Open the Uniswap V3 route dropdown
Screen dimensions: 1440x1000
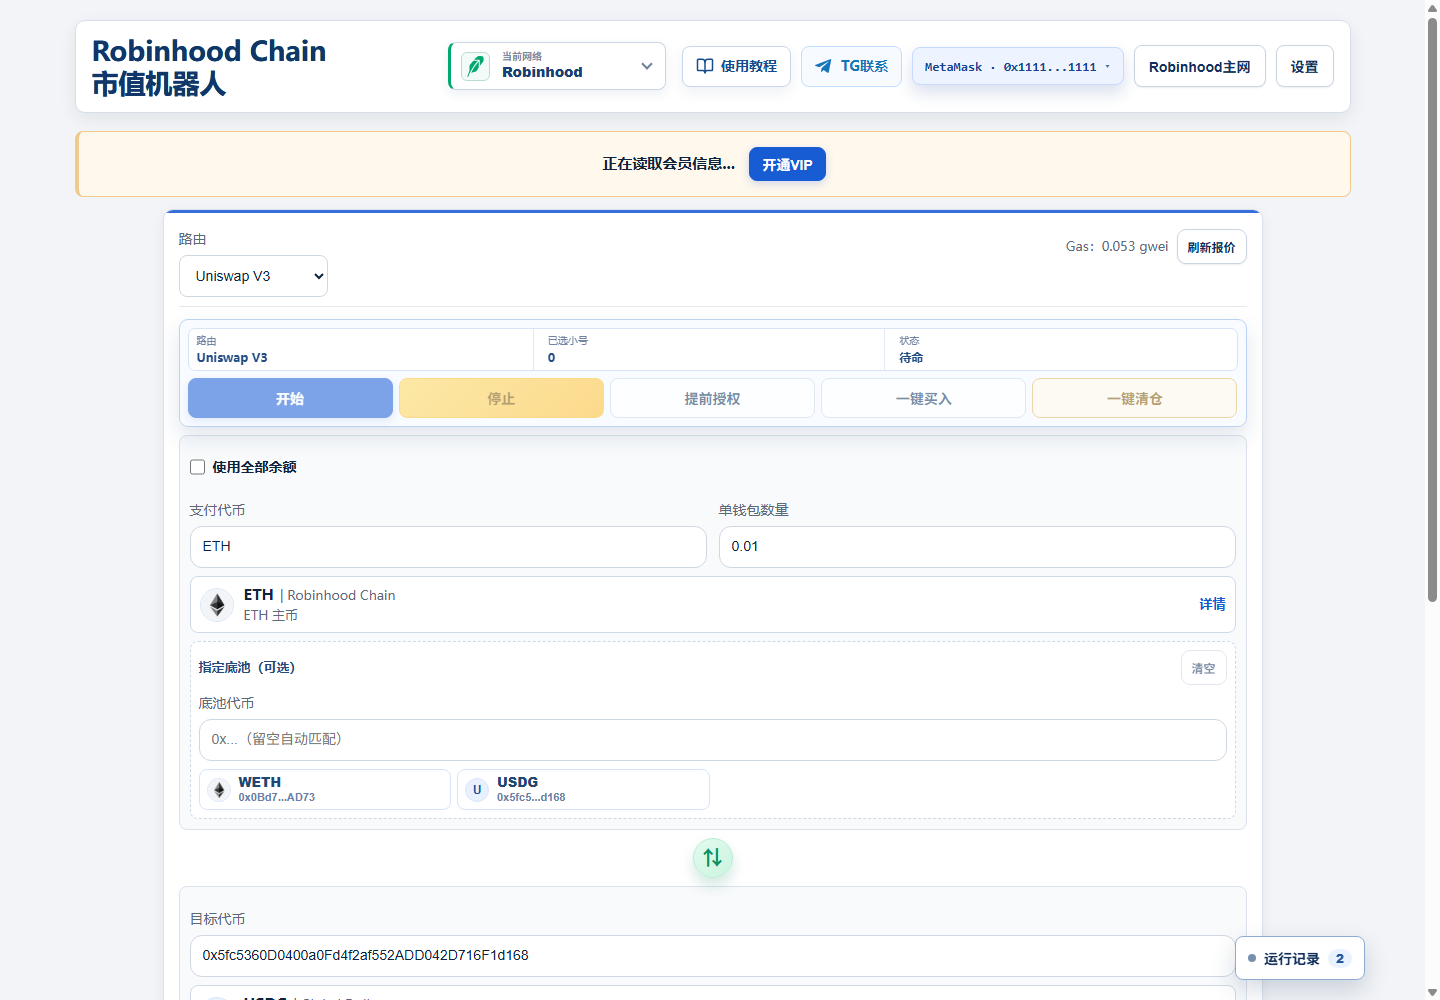pyautogui.click(x=253, y=276)
